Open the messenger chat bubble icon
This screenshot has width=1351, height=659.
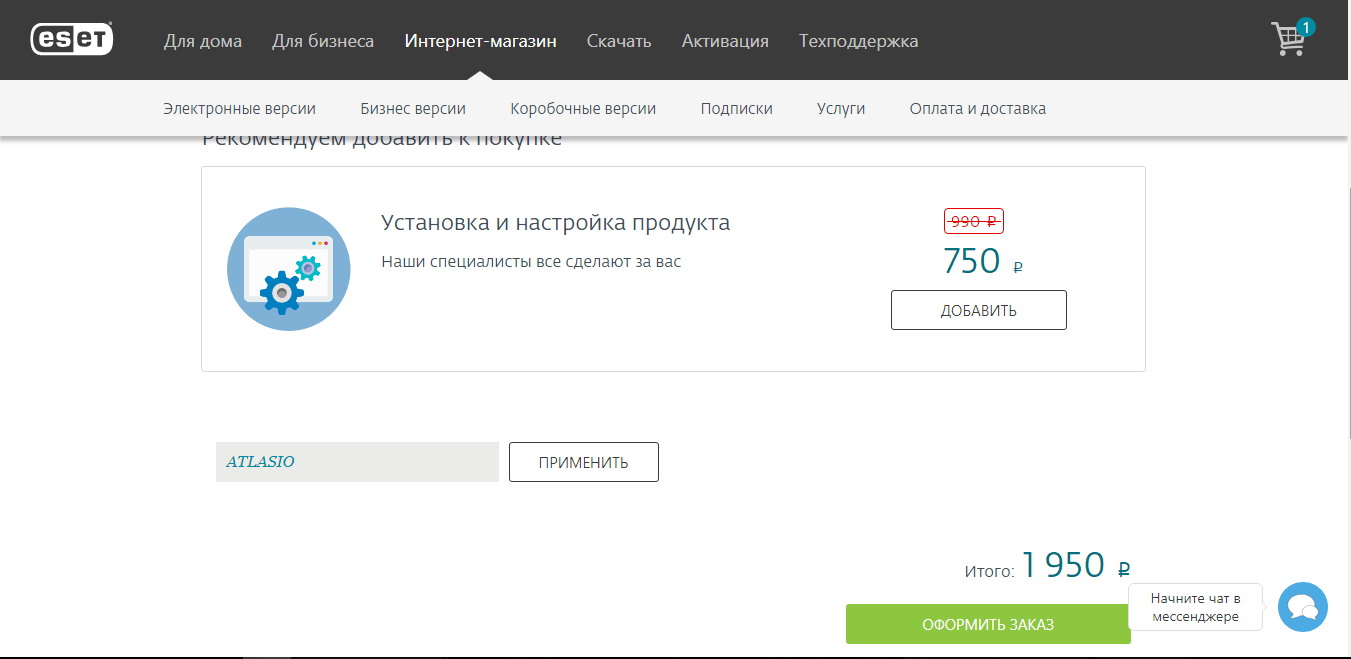click(1302, 607)
